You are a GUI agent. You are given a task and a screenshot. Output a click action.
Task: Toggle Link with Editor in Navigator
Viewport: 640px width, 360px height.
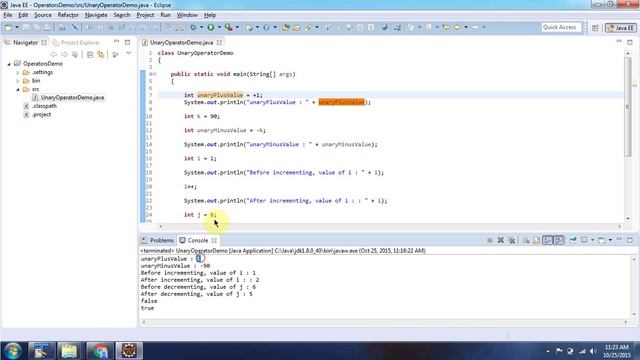coord(100,55)
